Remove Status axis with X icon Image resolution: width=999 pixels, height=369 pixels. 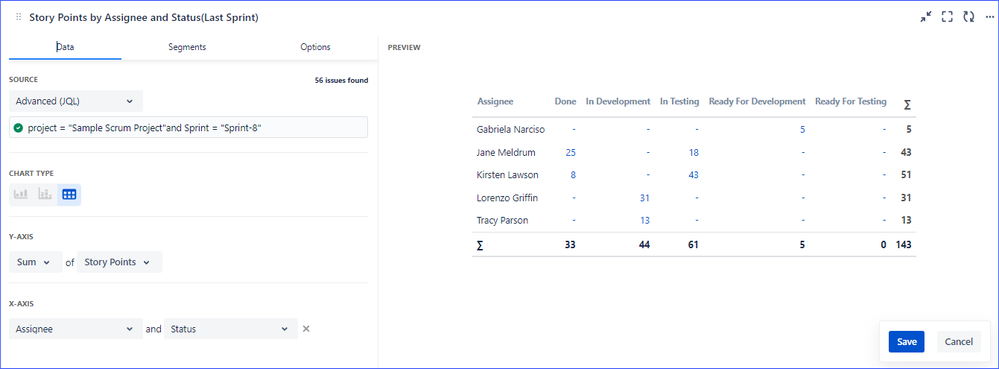[306, 329]
